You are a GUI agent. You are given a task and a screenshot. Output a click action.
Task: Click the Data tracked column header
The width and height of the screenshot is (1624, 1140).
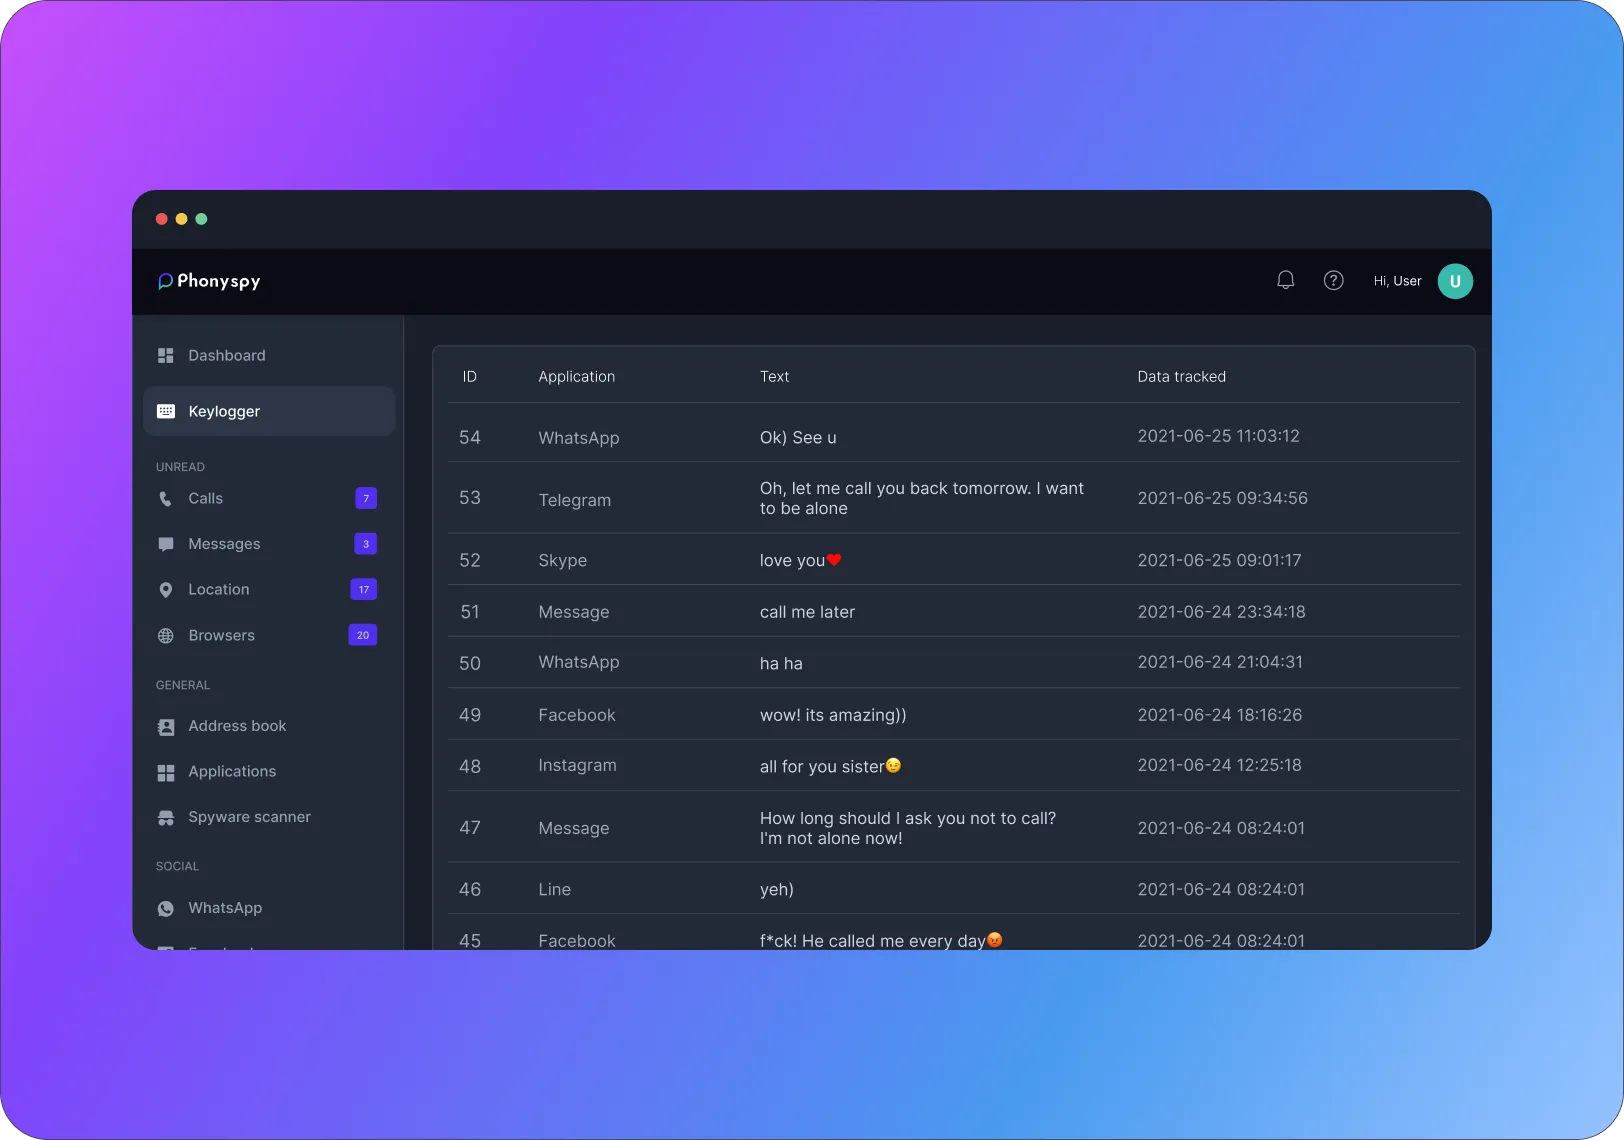click(1181, 377)
